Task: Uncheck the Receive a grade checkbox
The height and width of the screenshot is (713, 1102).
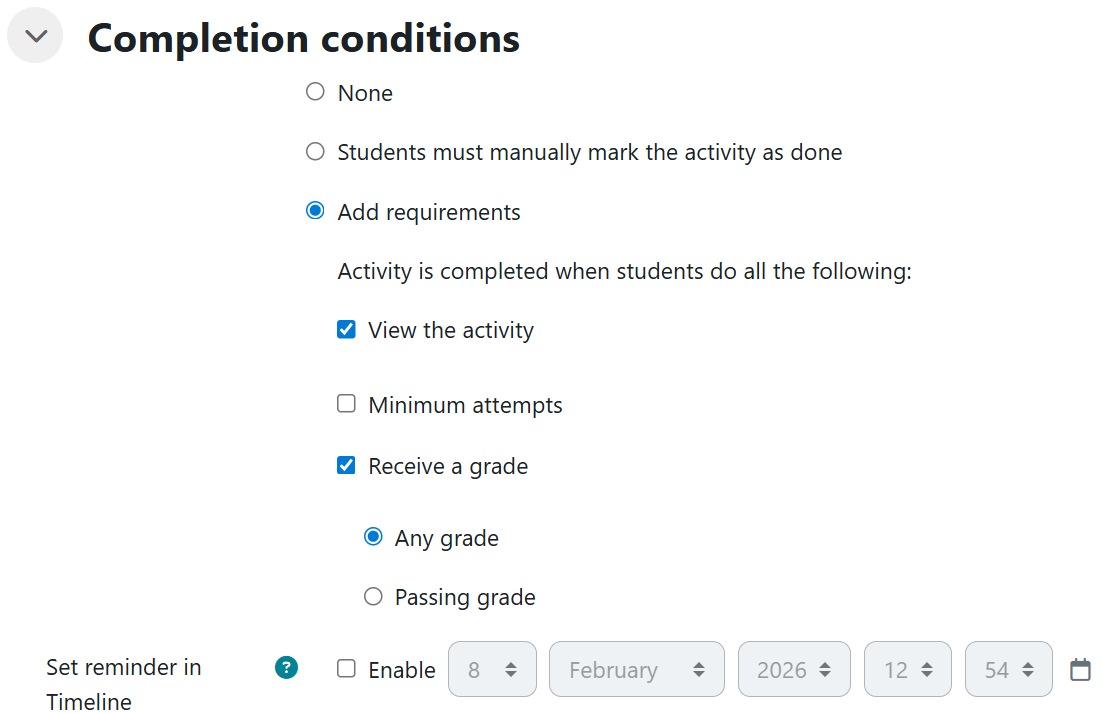Action: [x=346, y=465]
